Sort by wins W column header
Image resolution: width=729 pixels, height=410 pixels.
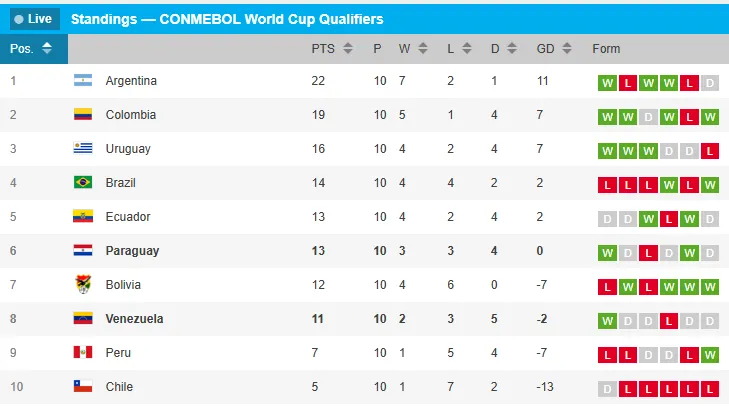coord(413,49)
